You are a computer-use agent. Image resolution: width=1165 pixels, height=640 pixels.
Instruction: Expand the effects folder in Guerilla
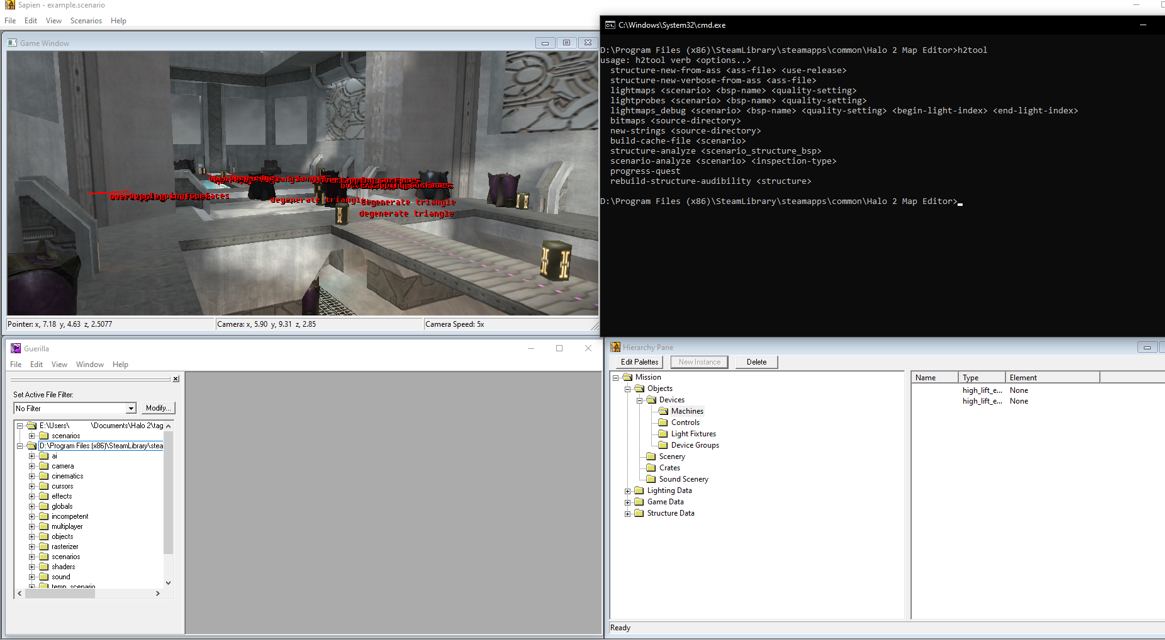[x=32, y=497]
